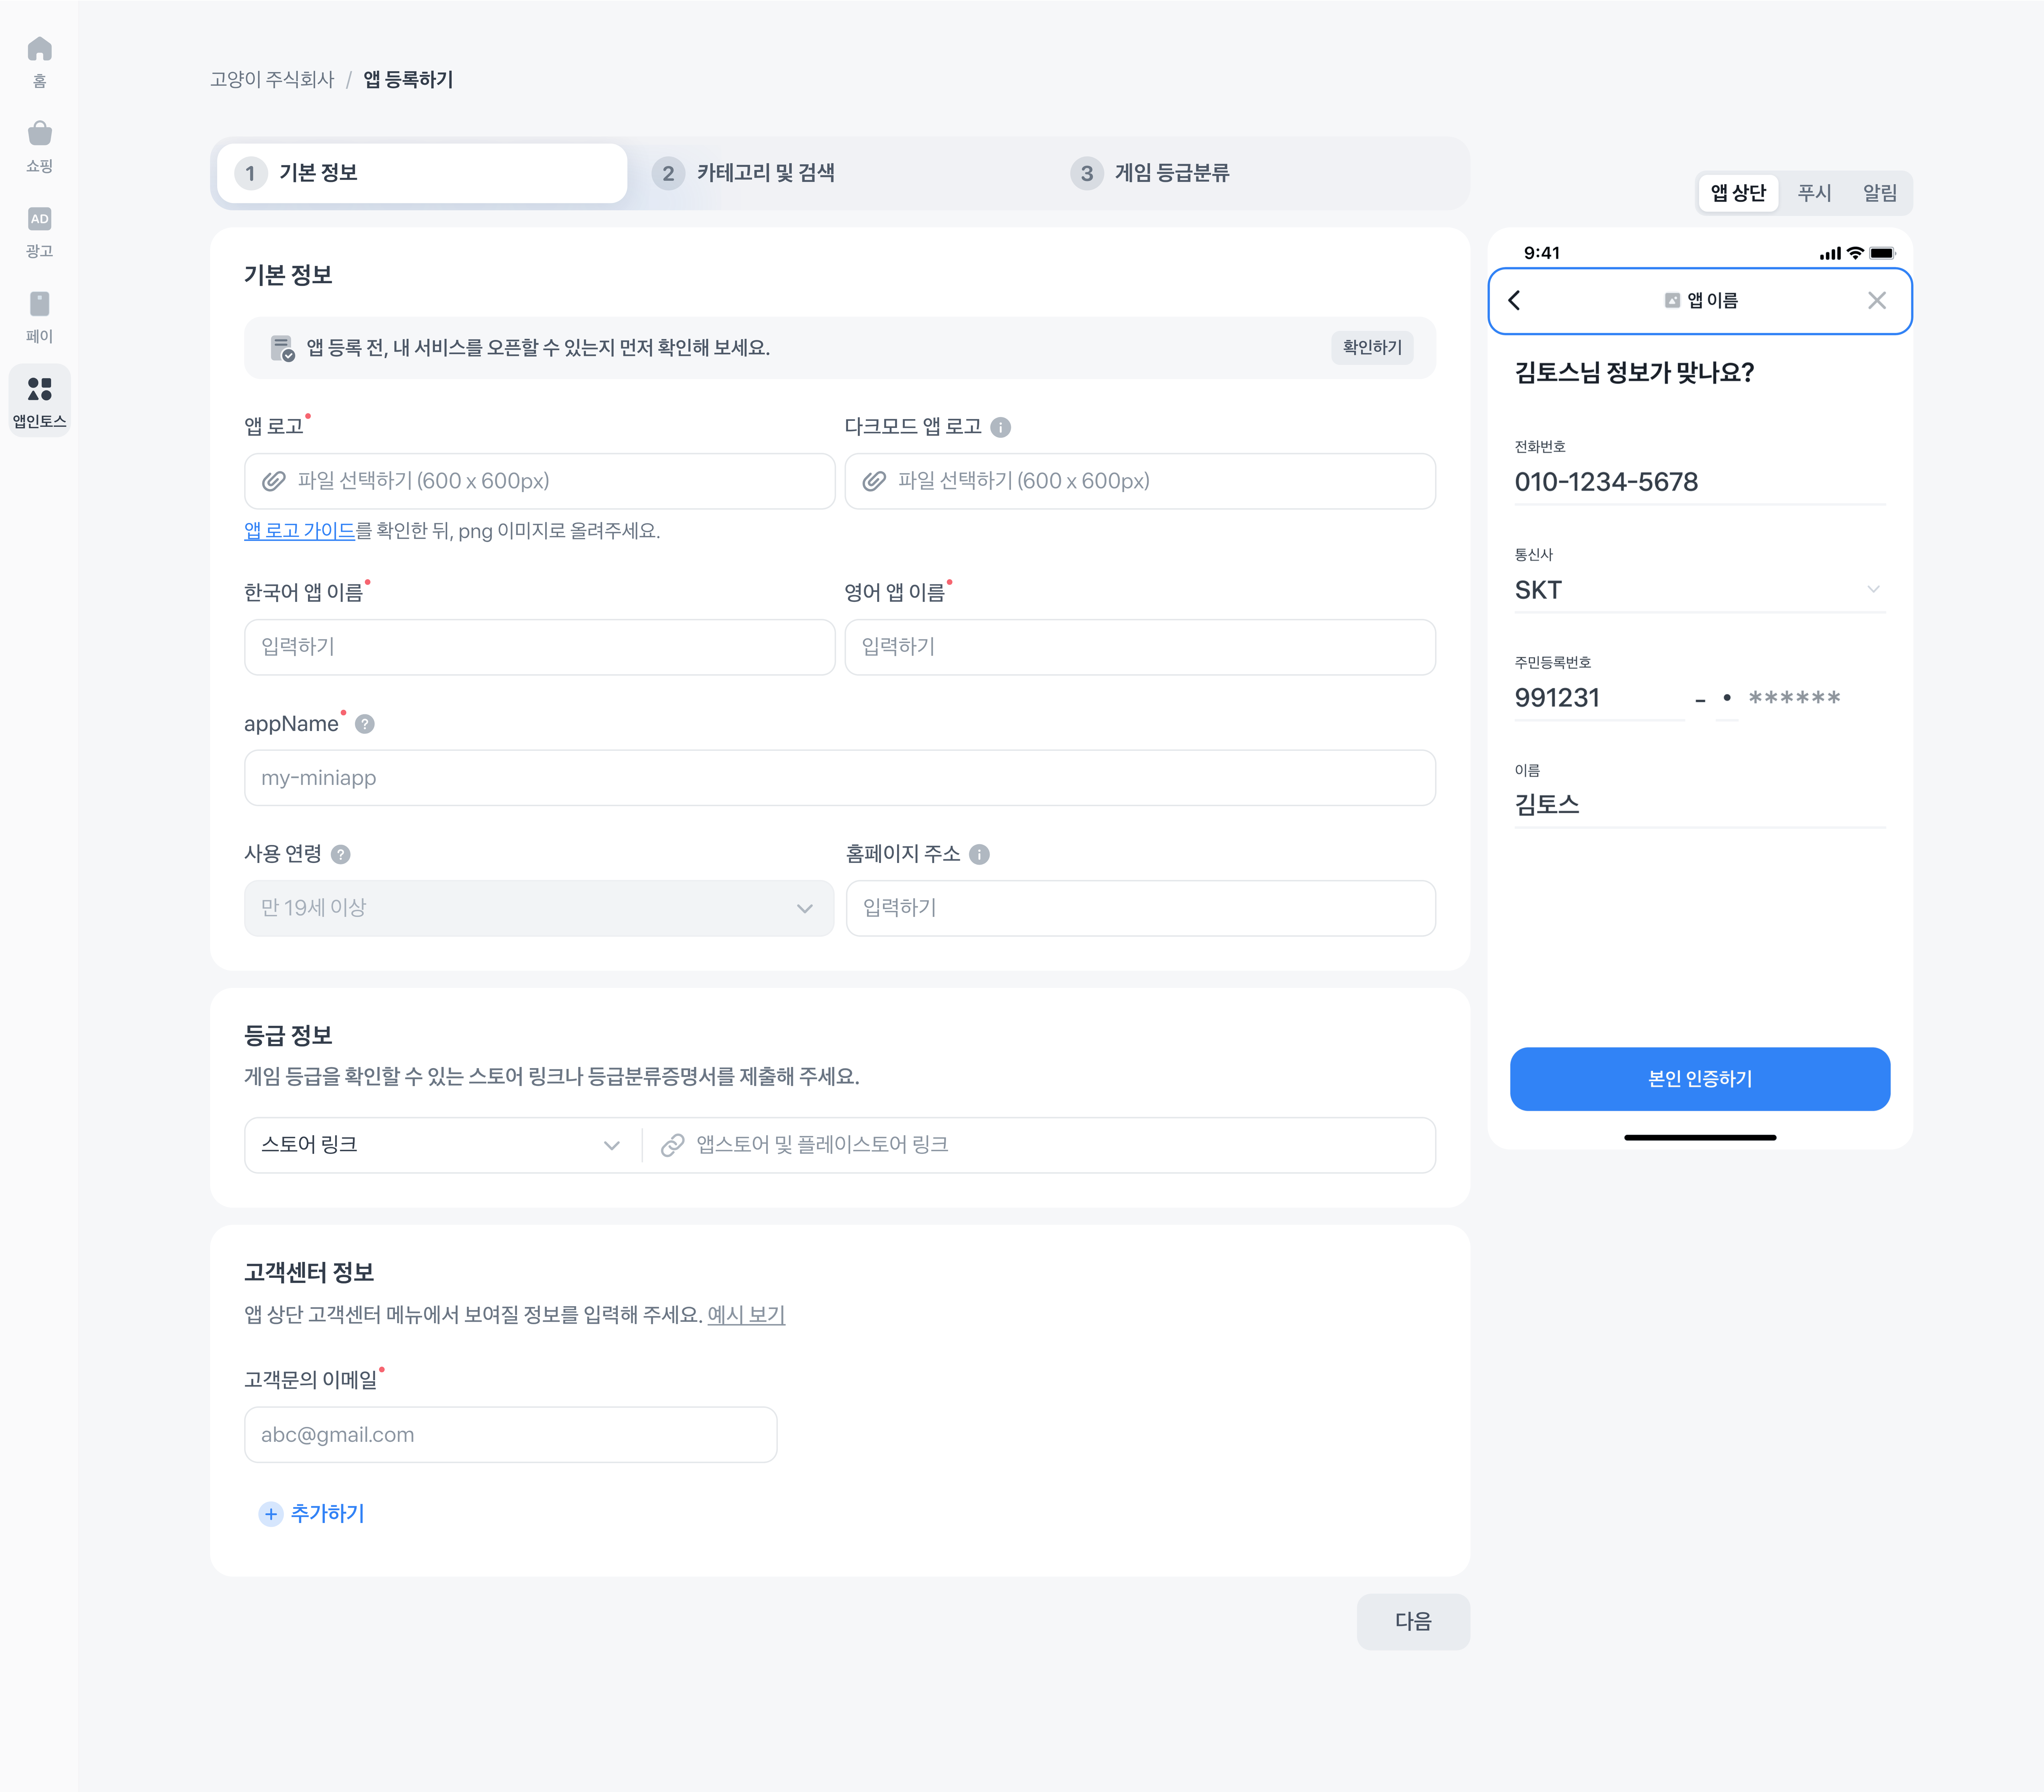Open the 스토어 링크 type dropdown

tap(440, 1145)
